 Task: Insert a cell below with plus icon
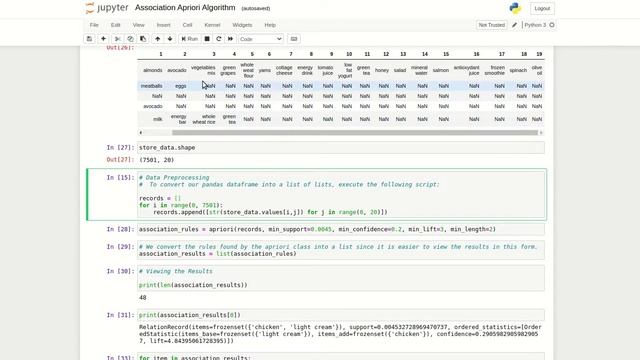103,39
